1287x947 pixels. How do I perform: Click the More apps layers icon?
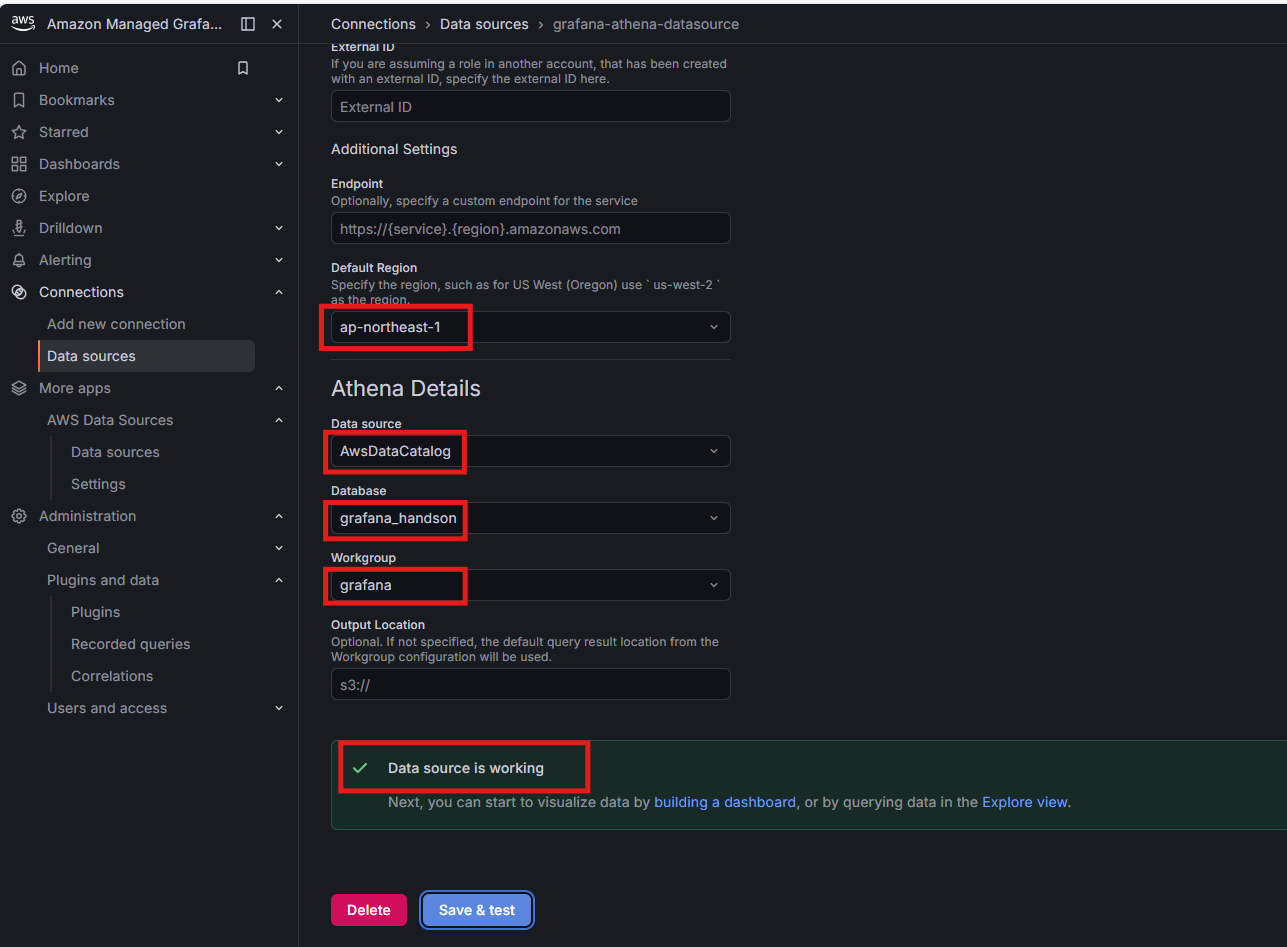point(19,388)
